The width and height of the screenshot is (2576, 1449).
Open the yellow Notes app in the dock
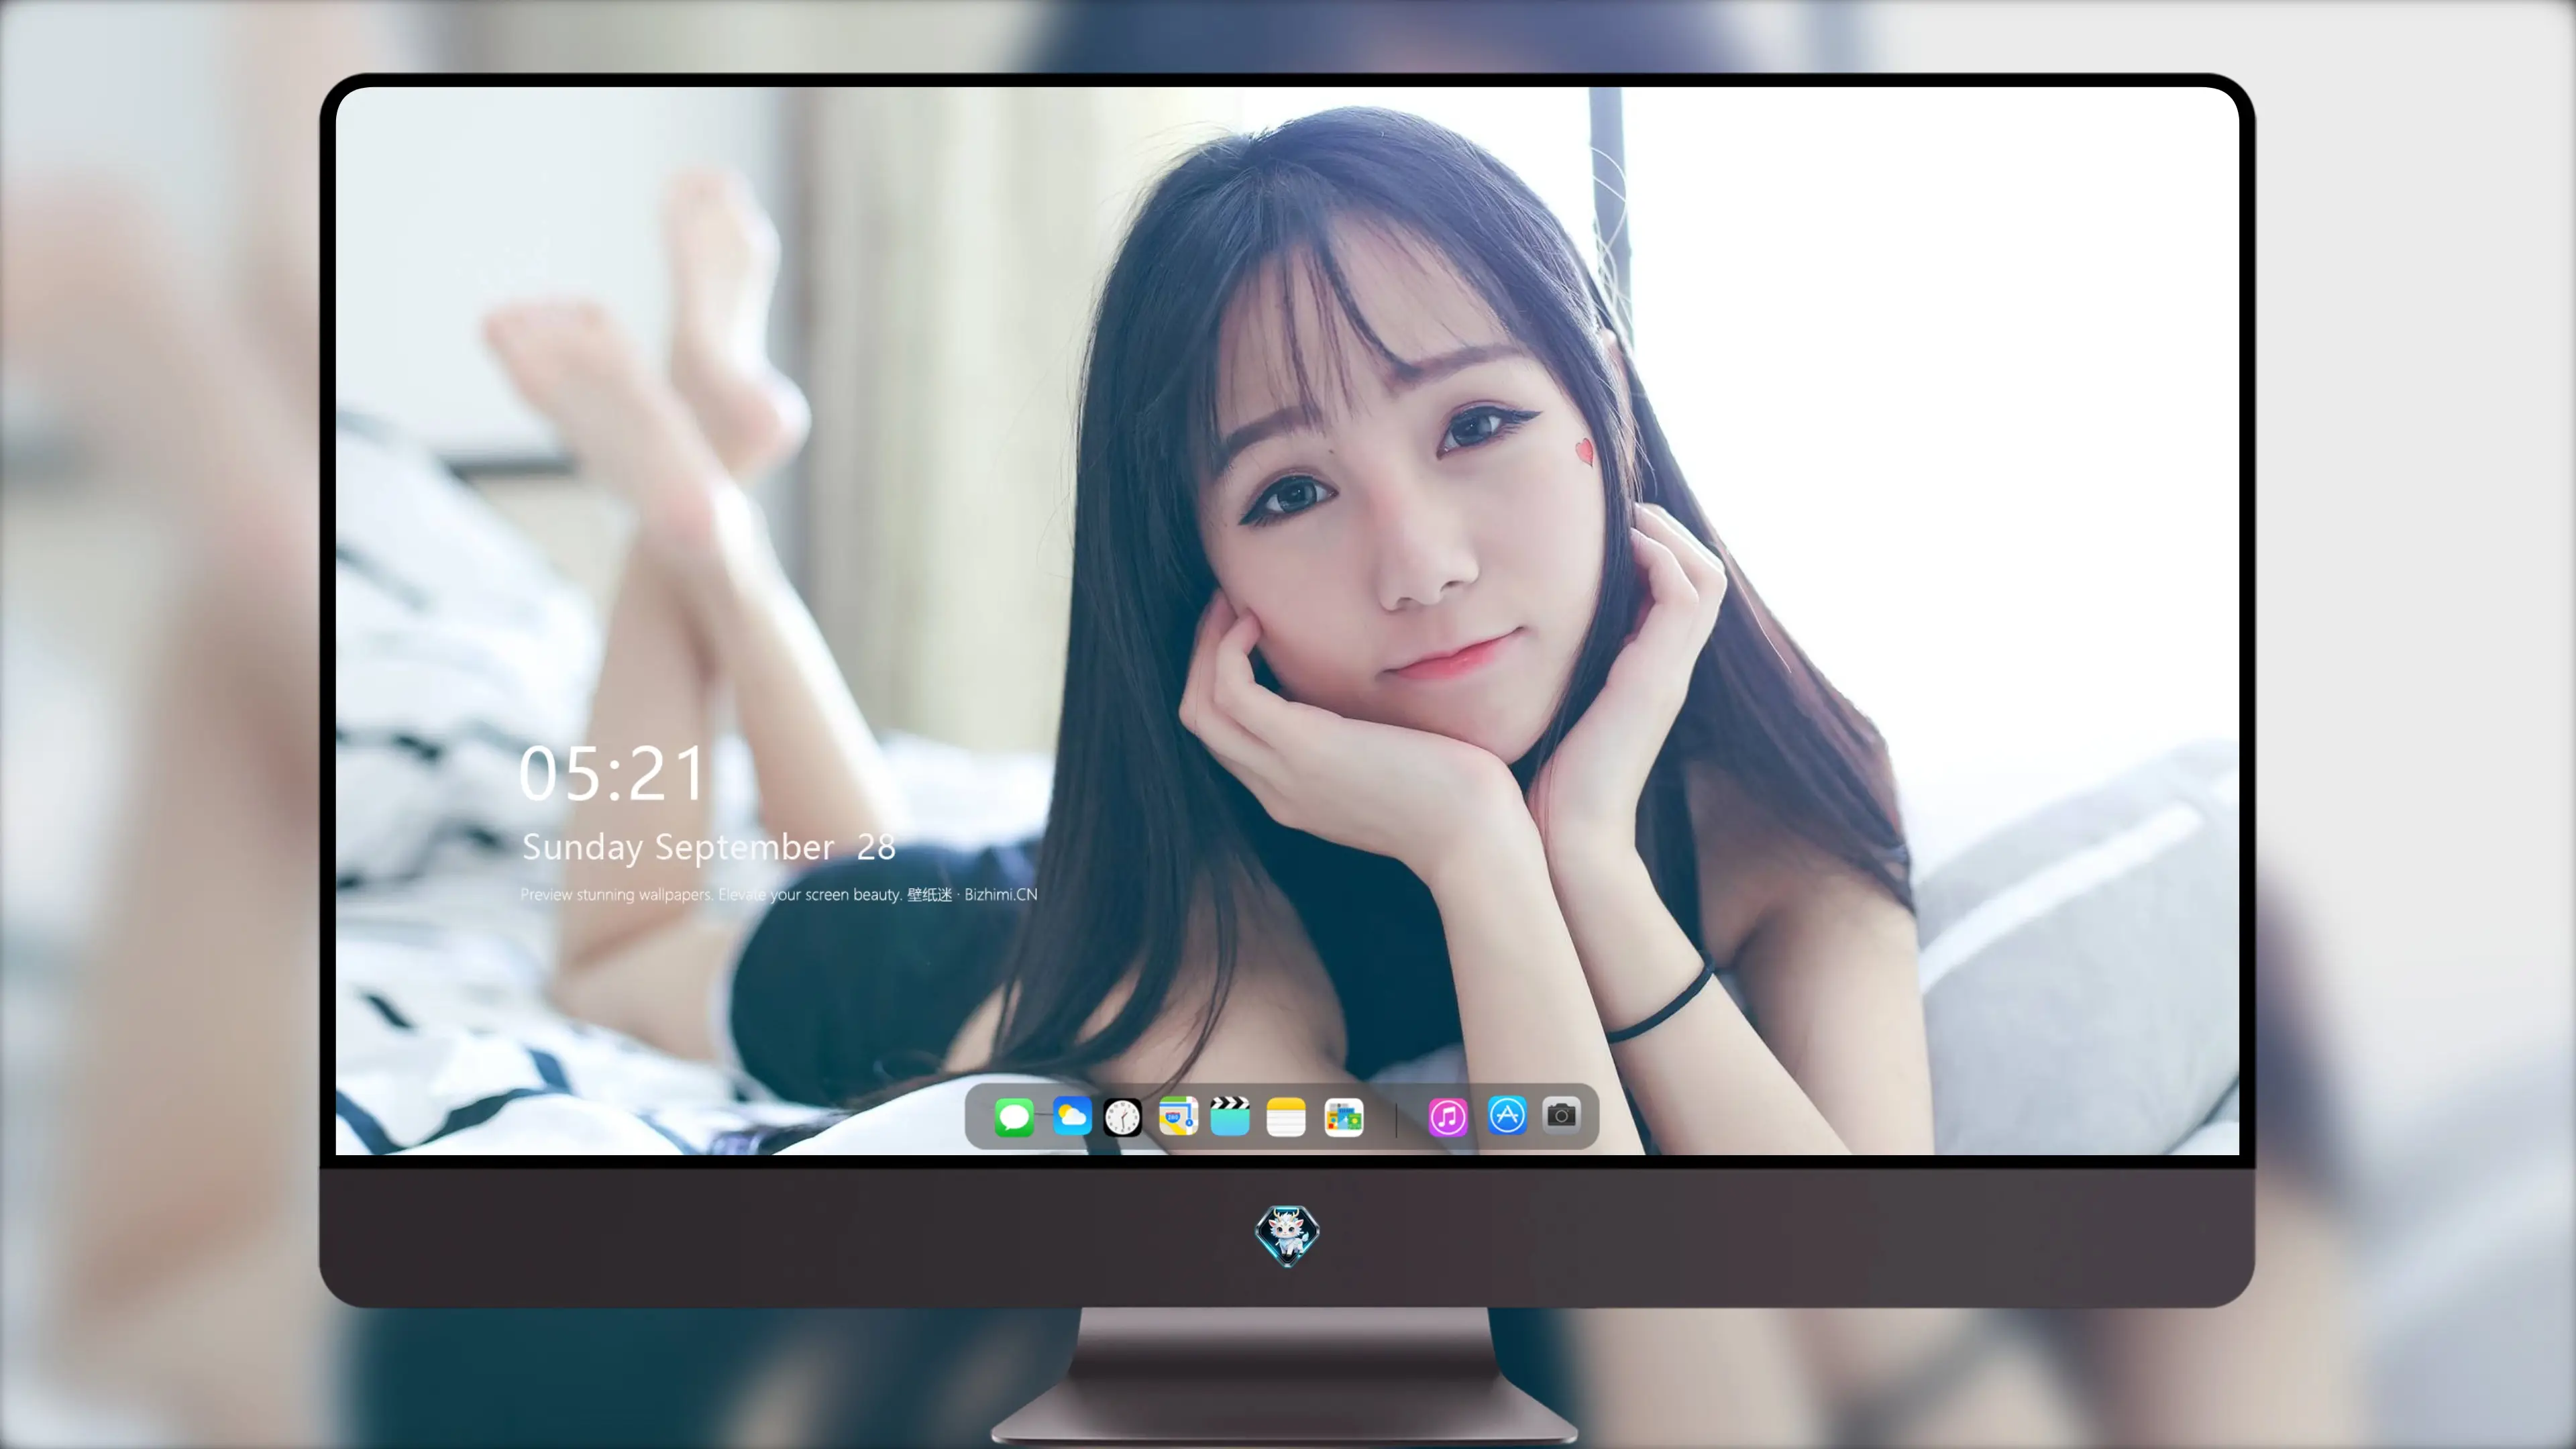tap(1286, 1117)
